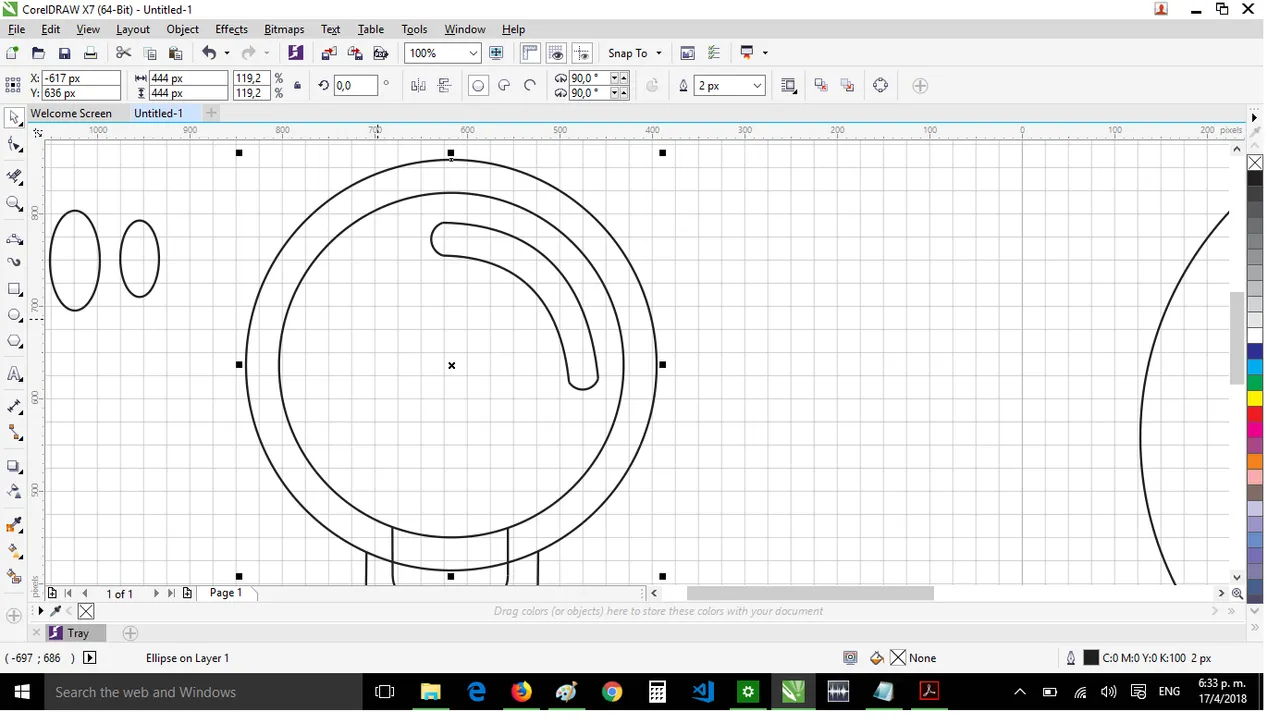Click the horizontal scrollbar thumb
The image size is (1280, 721).
pos(810,593)
